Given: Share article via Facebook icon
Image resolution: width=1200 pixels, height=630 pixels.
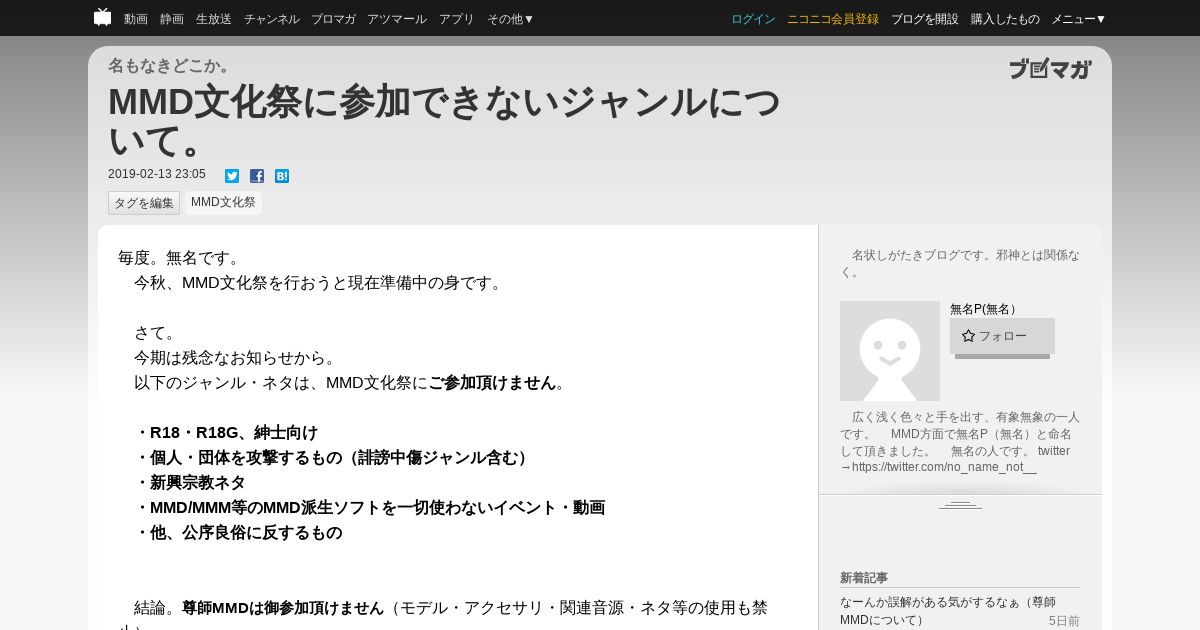Looking at the screenshot, I should coord(257,176).
